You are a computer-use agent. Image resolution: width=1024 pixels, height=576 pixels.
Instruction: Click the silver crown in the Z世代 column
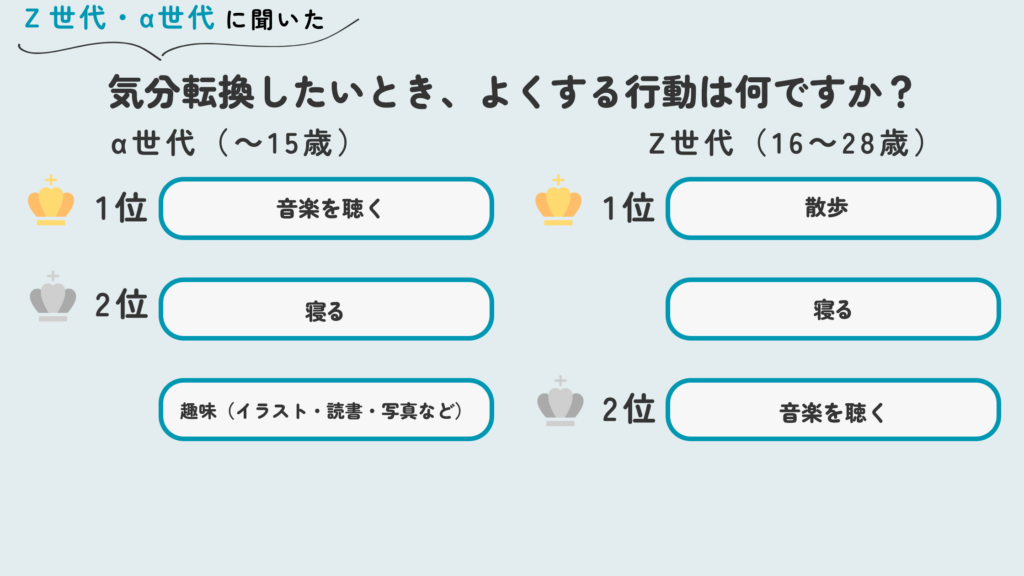click(x=560, y=403)
